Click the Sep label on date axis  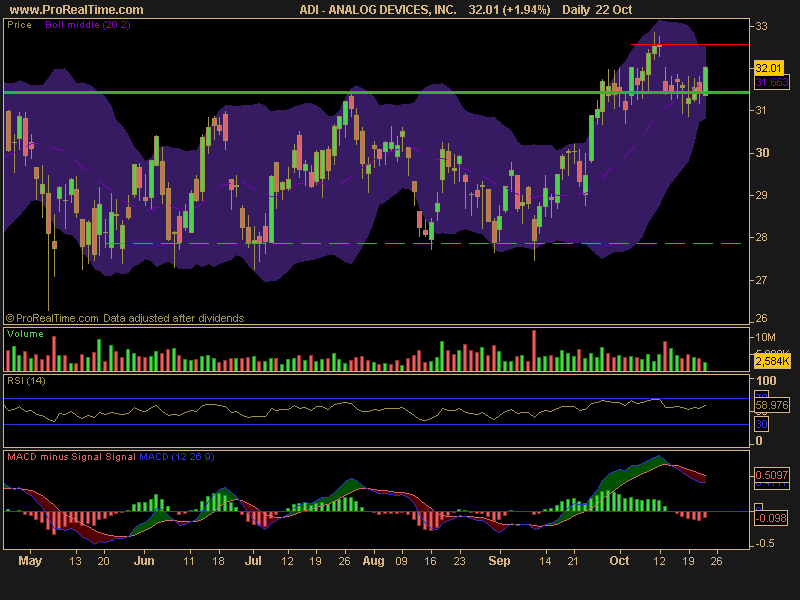(x=499, y=561)
